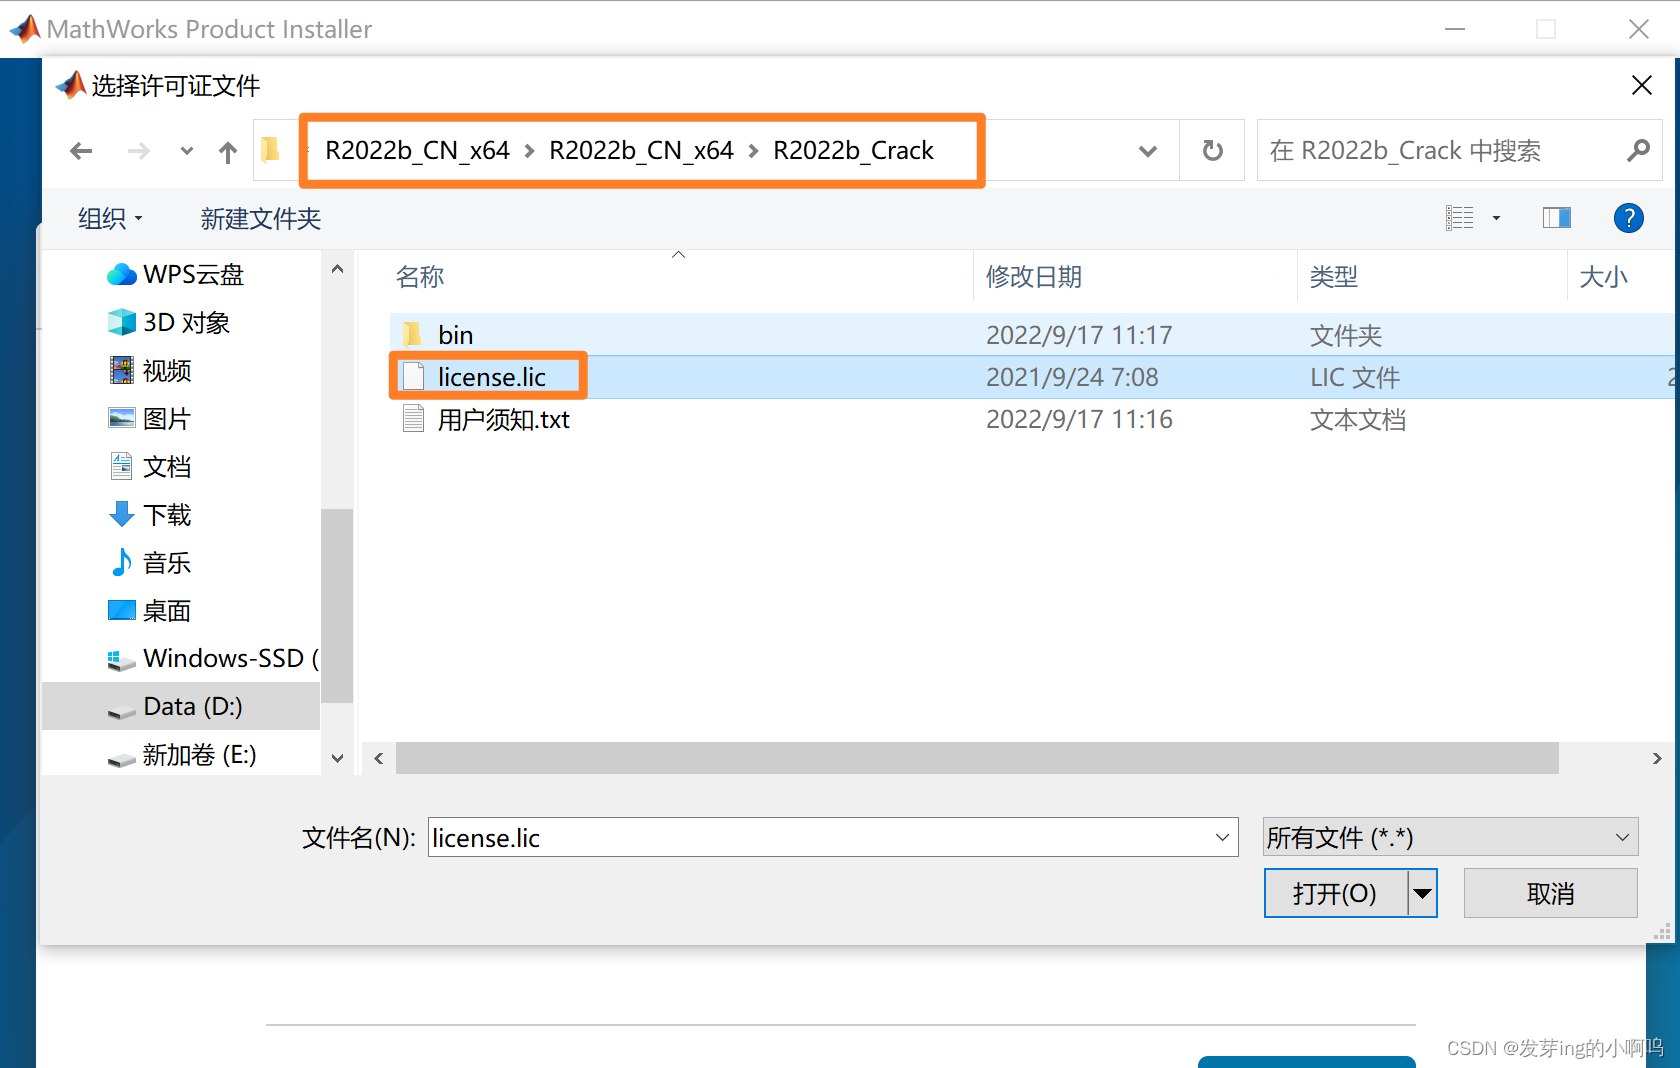Click the bin row's 2022/9/17 11:17 date

coord(1079,335)
